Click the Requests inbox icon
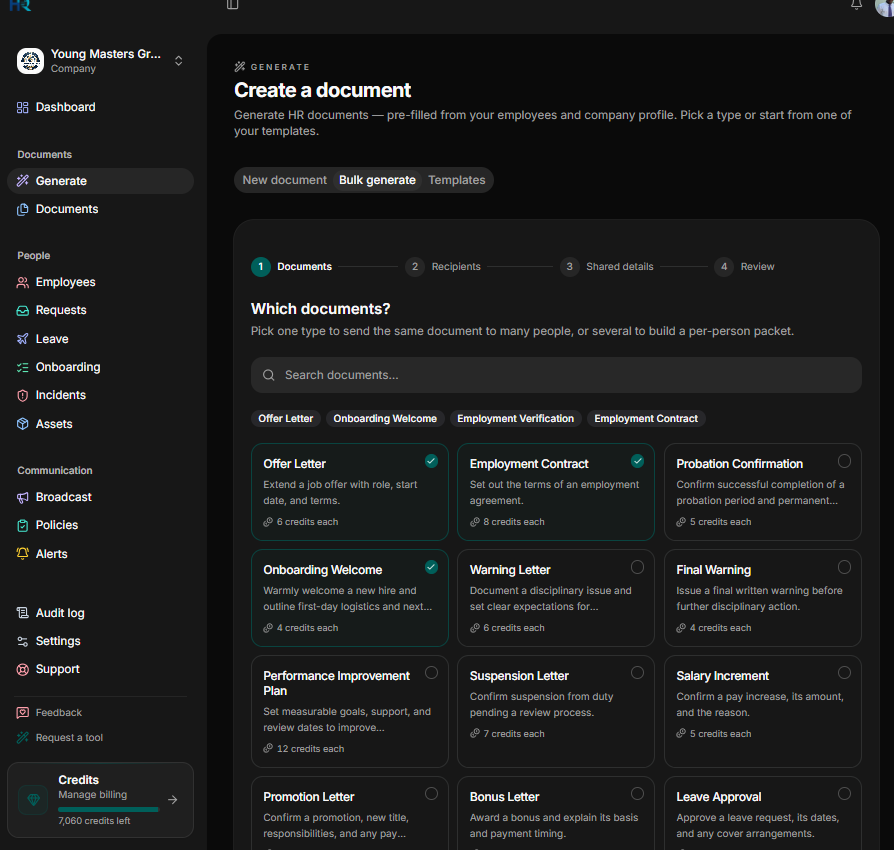Image resolution: width=894 pixels, height=850 pixels. click(22, 310)
